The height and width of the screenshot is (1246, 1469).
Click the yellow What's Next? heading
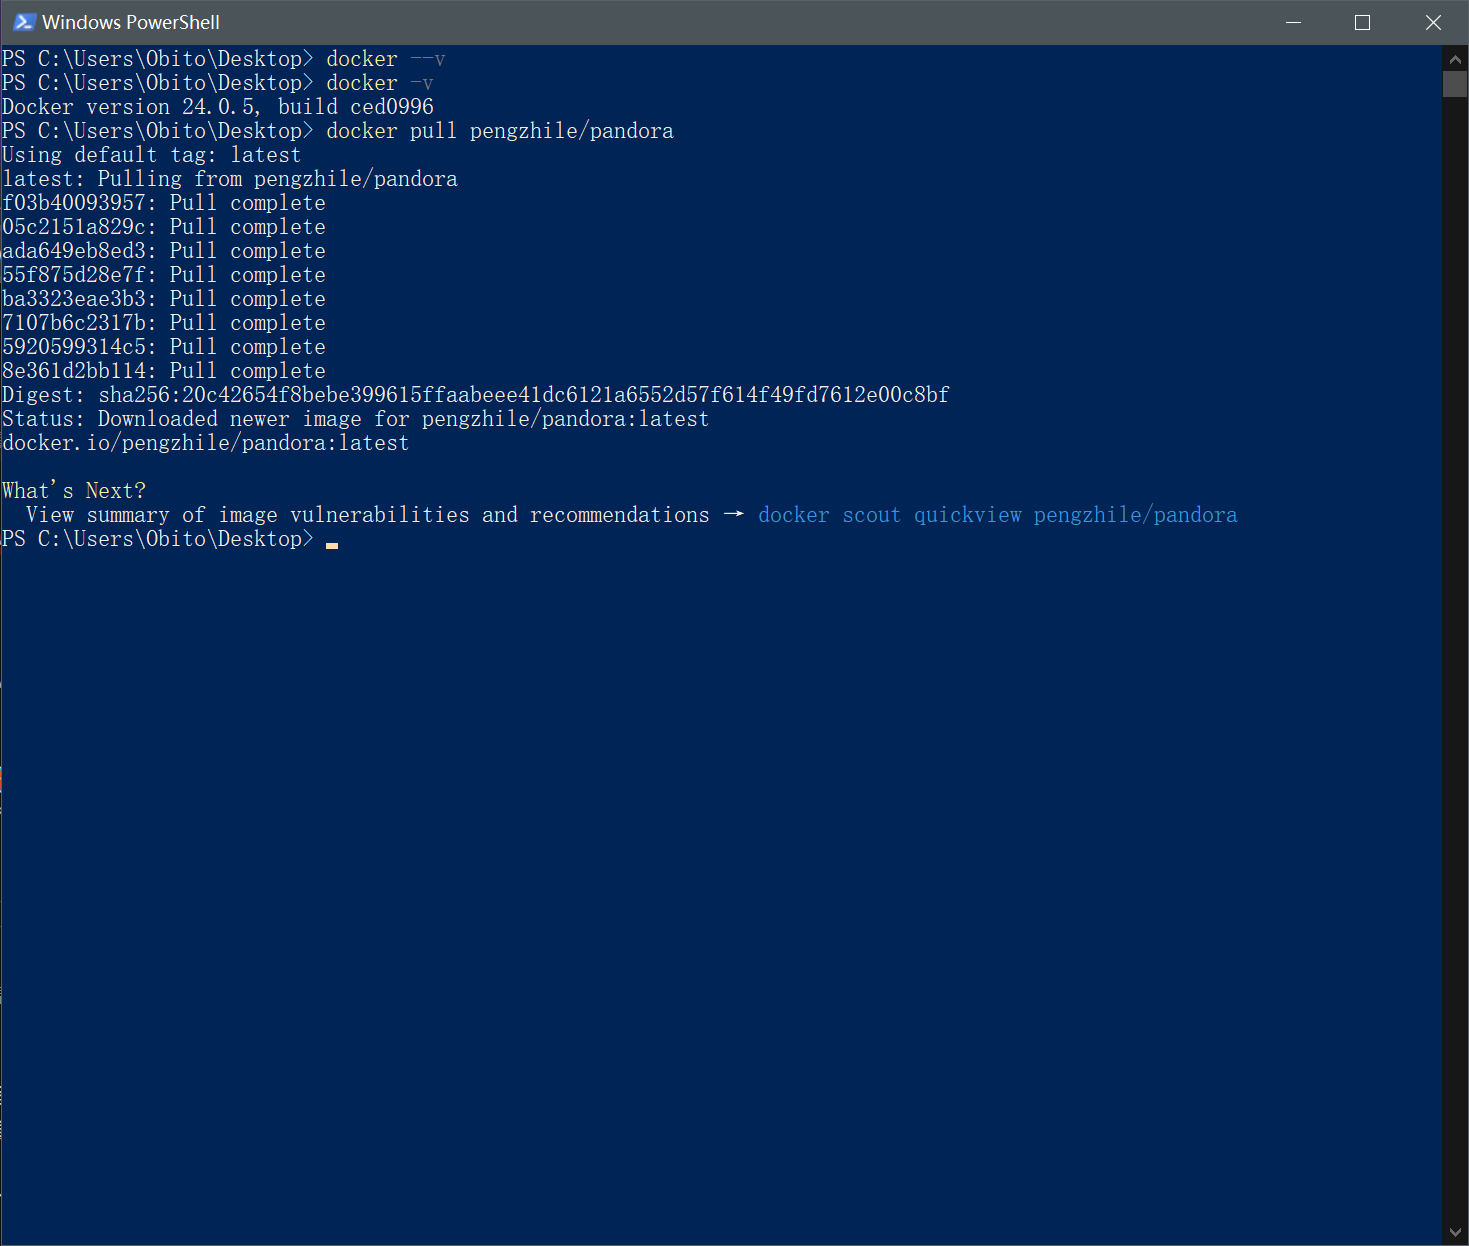(74, 491)
